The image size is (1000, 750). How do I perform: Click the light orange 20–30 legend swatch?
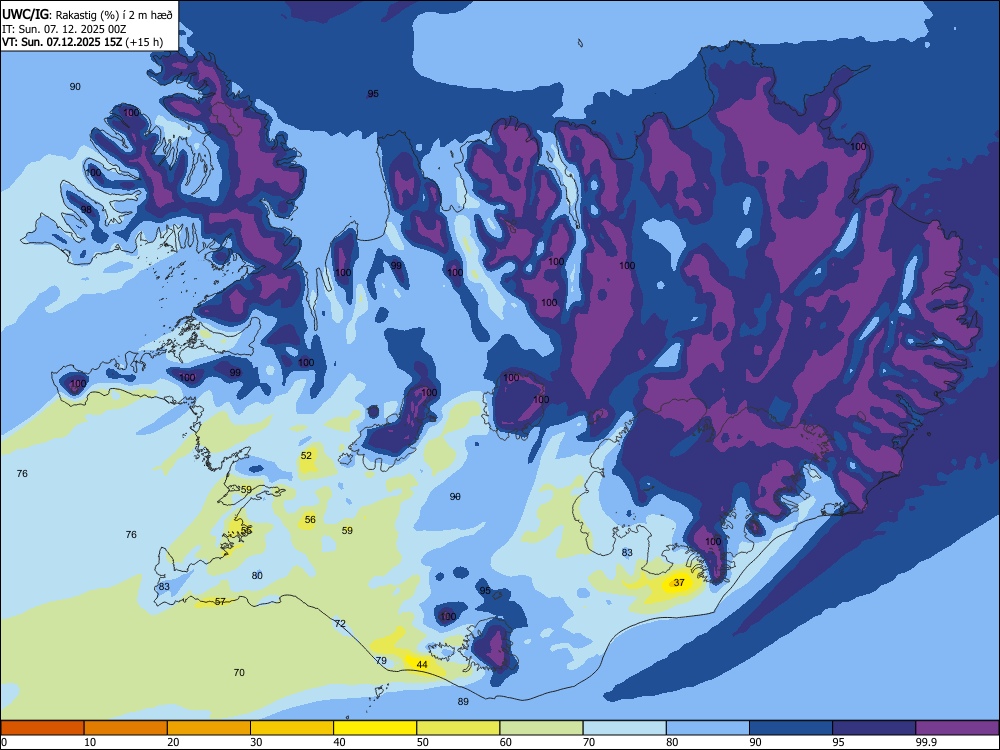[209, 728]
